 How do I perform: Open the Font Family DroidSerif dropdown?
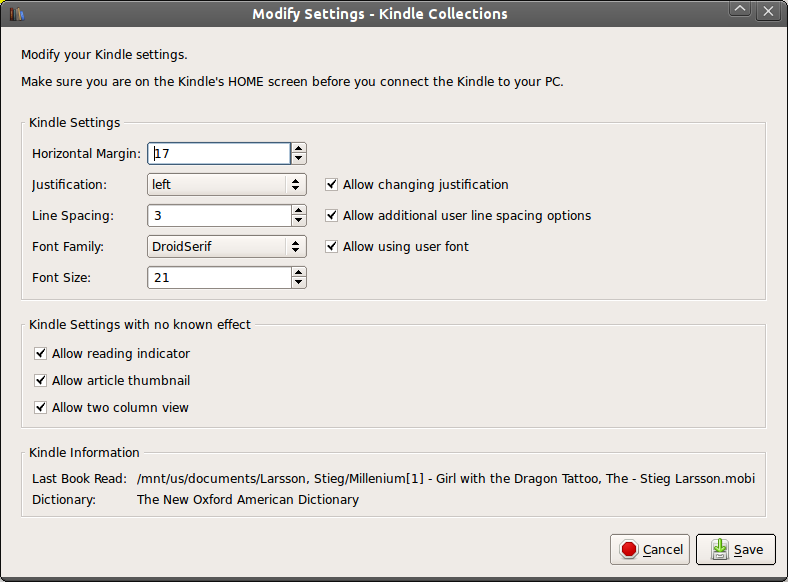(x=226, y=247)
